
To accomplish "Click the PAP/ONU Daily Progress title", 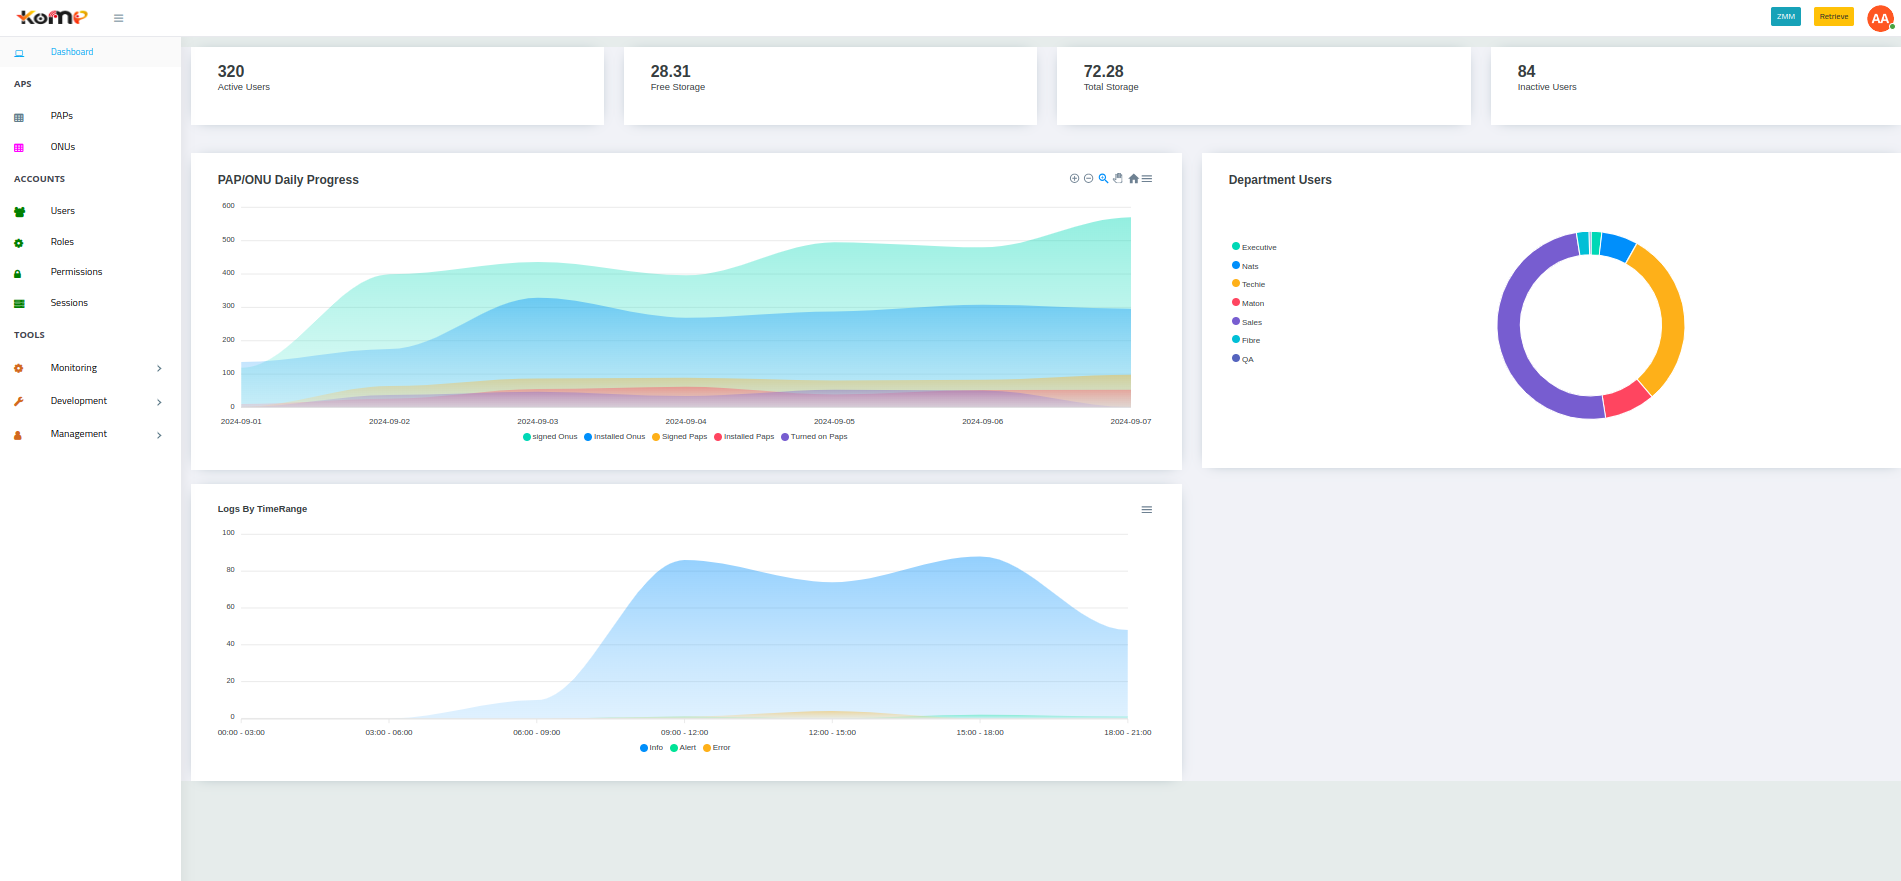I will 288,180.
